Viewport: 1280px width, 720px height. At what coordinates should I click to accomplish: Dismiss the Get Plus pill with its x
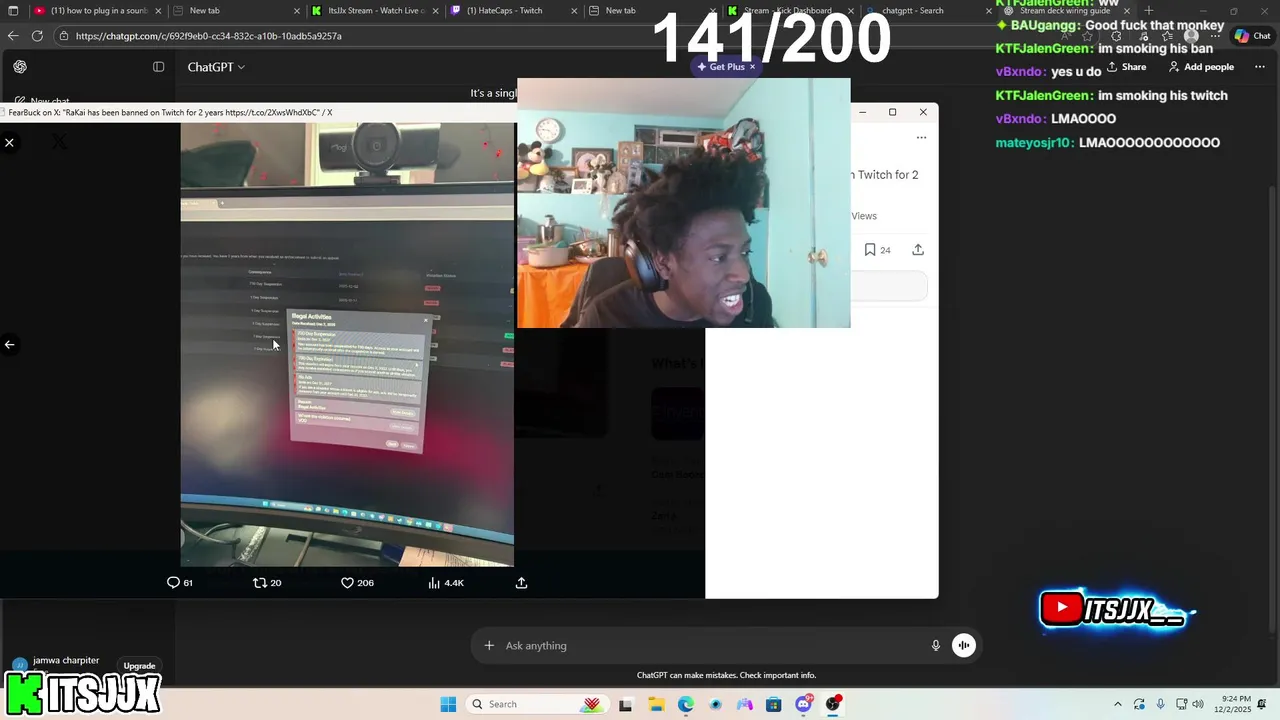(x=752, y=67)
